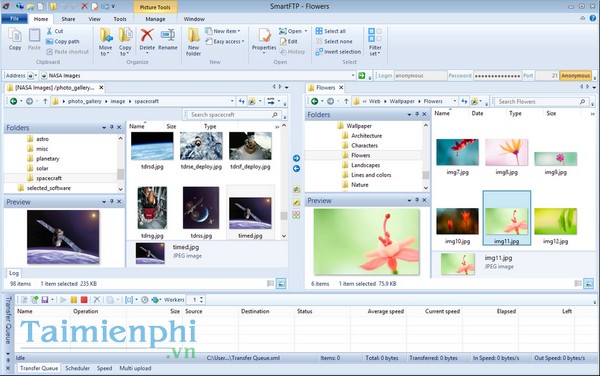Switch to details view under Flowers pane
This screenshot has height=376, width=600.
[x=578, y=283]
